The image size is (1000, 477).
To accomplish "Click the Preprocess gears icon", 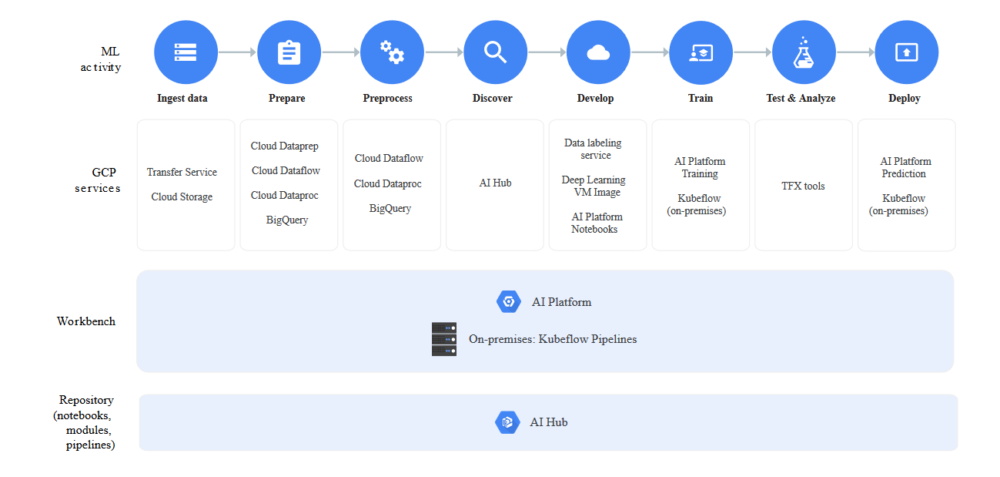I will tap(391, 52).
